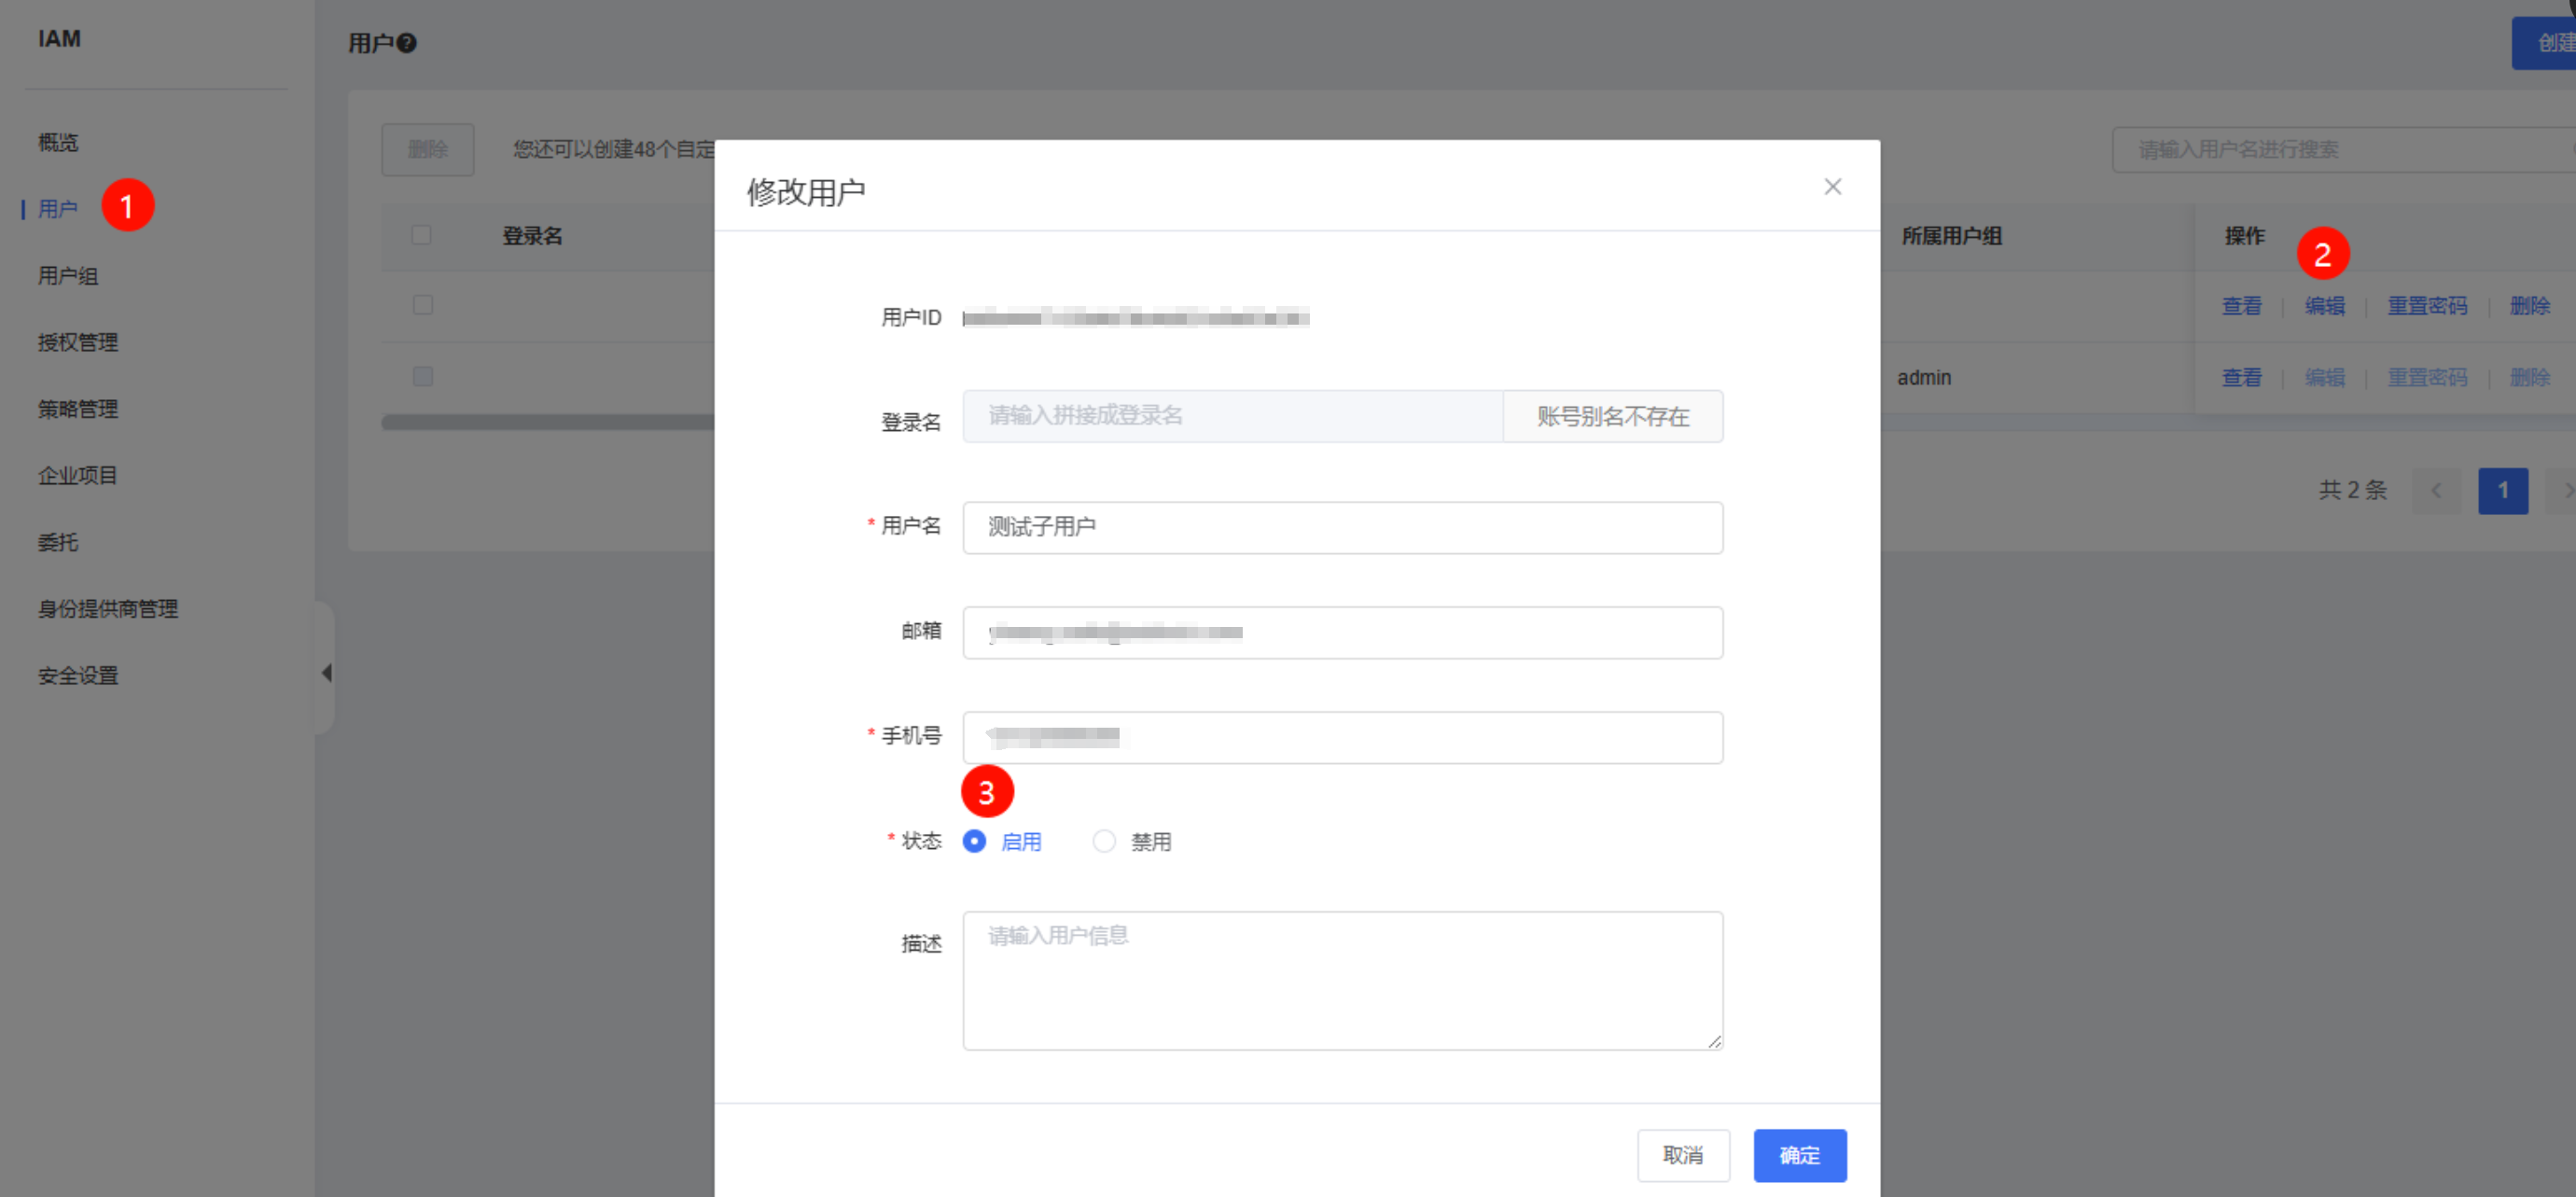Open 委托 in the sidebar
This screenshot has width=2576, height=1197.
click(58, 542)
